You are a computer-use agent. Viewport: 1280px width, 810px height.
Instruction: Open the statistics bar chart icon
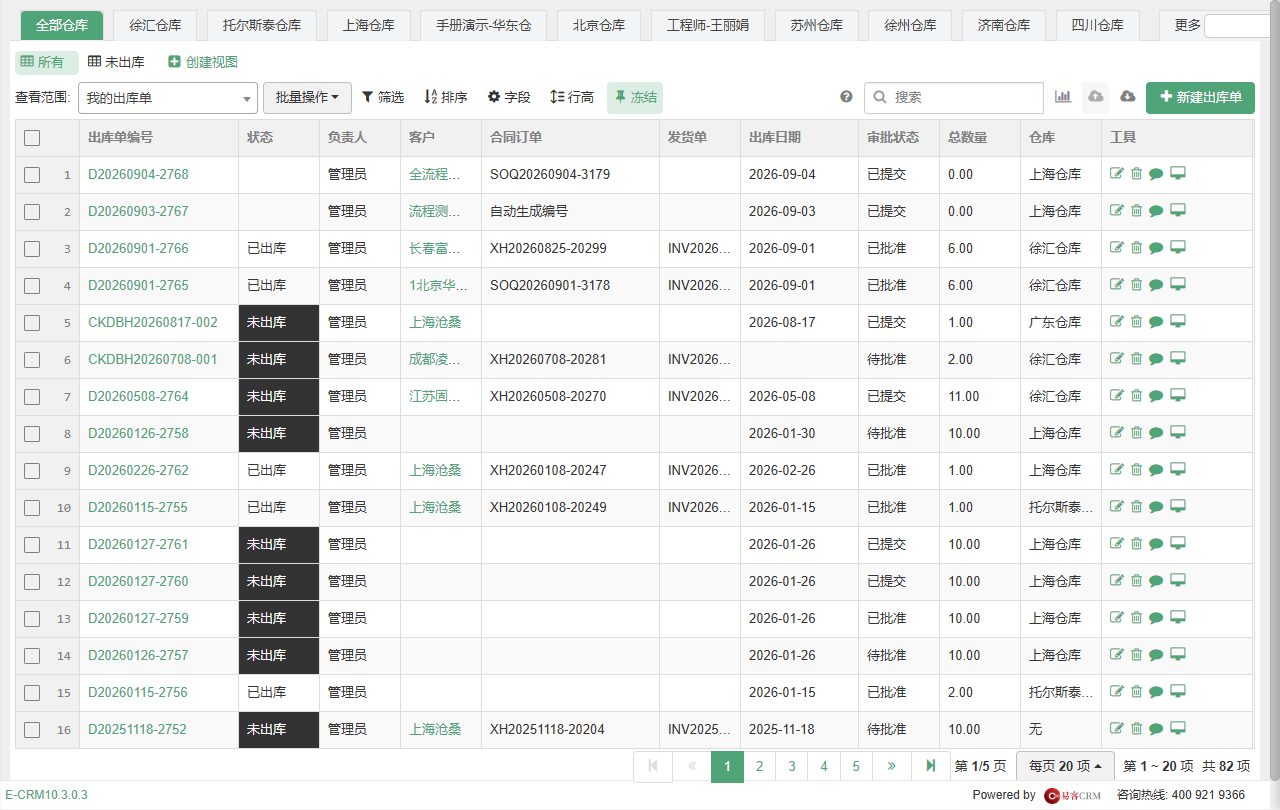pyautogui.click(x=1063, y=97)
